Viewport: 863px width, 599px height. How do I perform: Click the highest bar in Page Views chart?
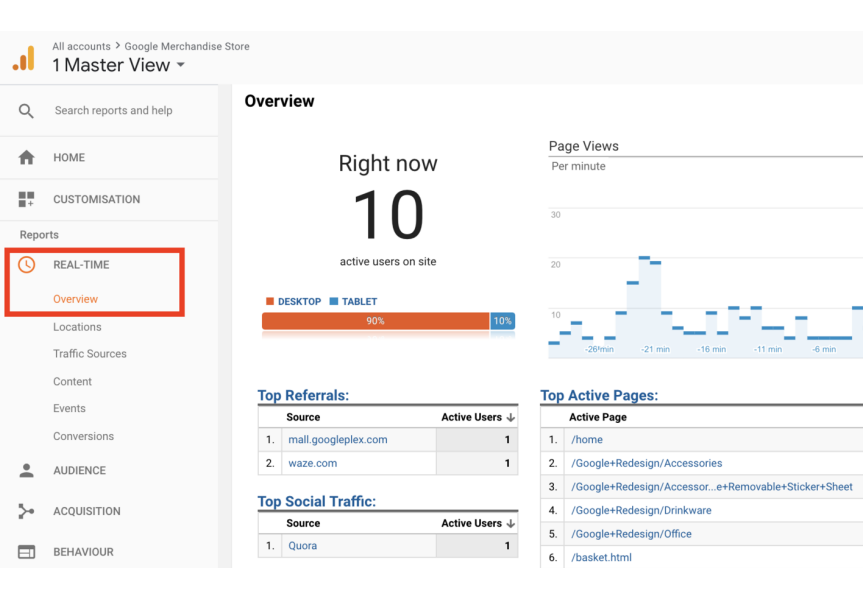pos(644,307)
